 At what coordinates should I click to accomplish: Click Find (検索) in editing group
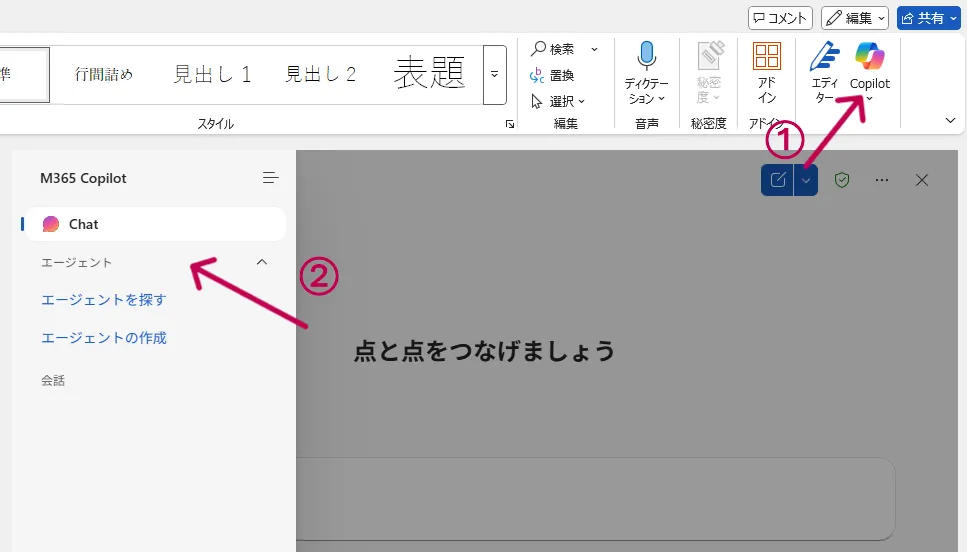pos(553,49)
